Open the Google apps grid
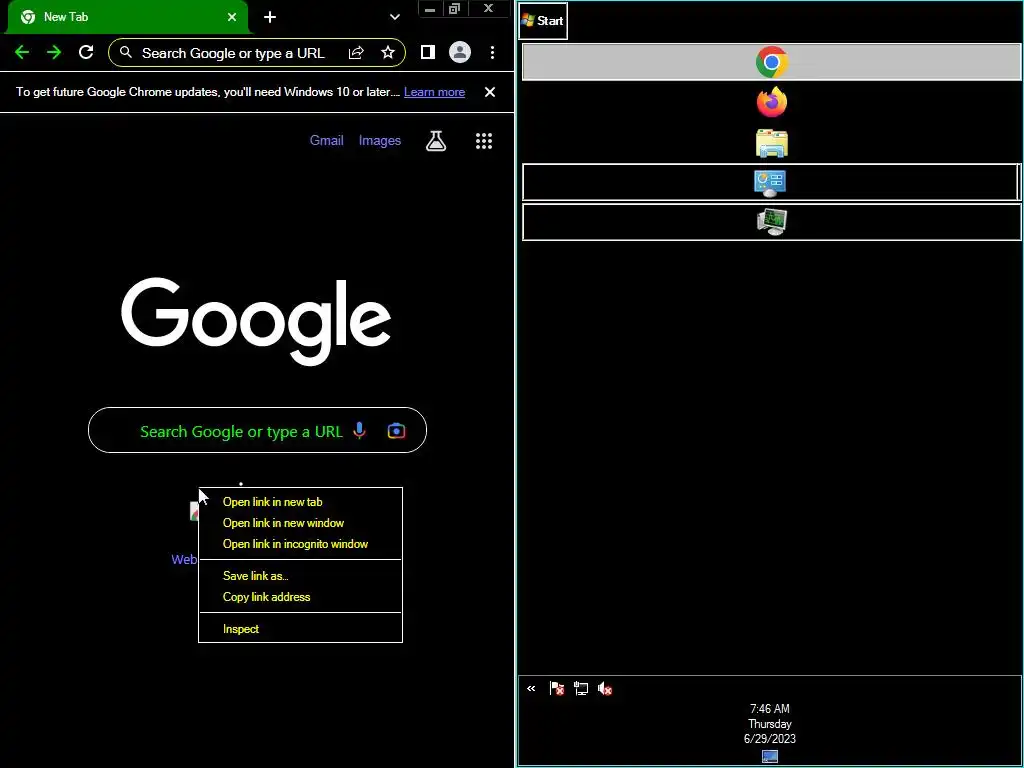This screenshot has height=768, width=1024. pos(483,140)
